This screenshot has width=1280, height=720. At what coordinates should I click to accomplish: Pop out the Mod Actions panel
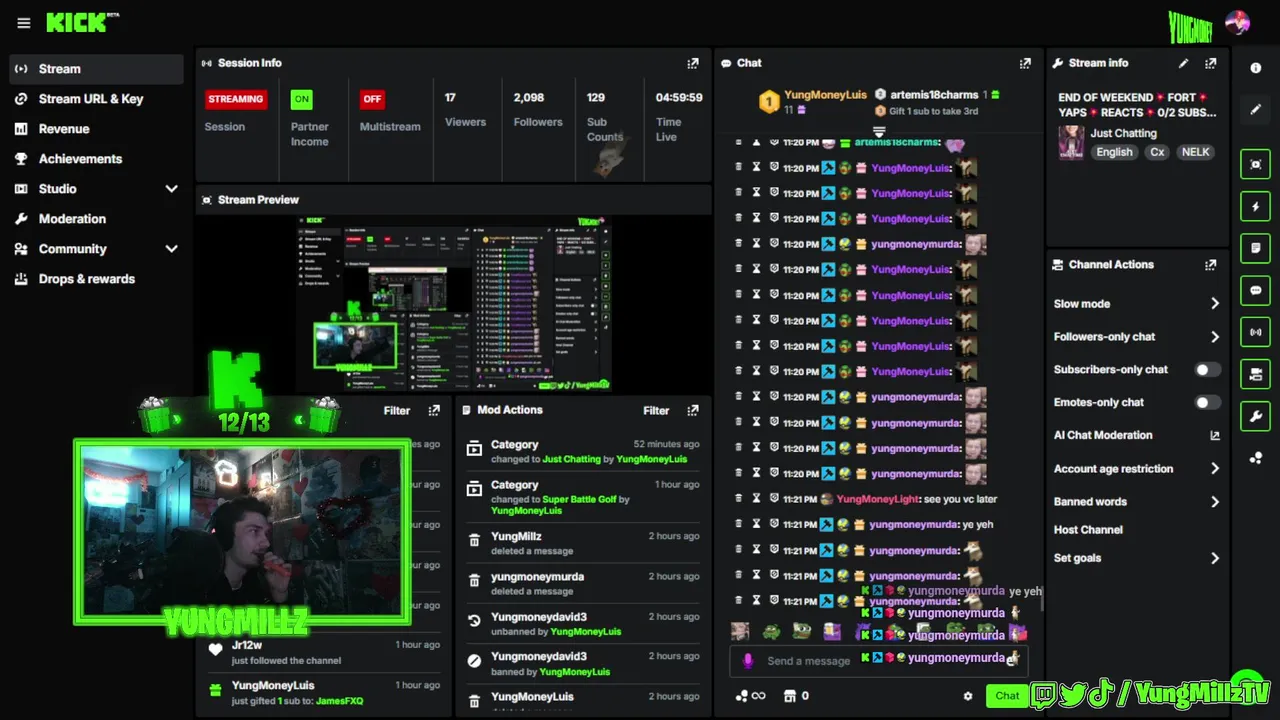693,410
